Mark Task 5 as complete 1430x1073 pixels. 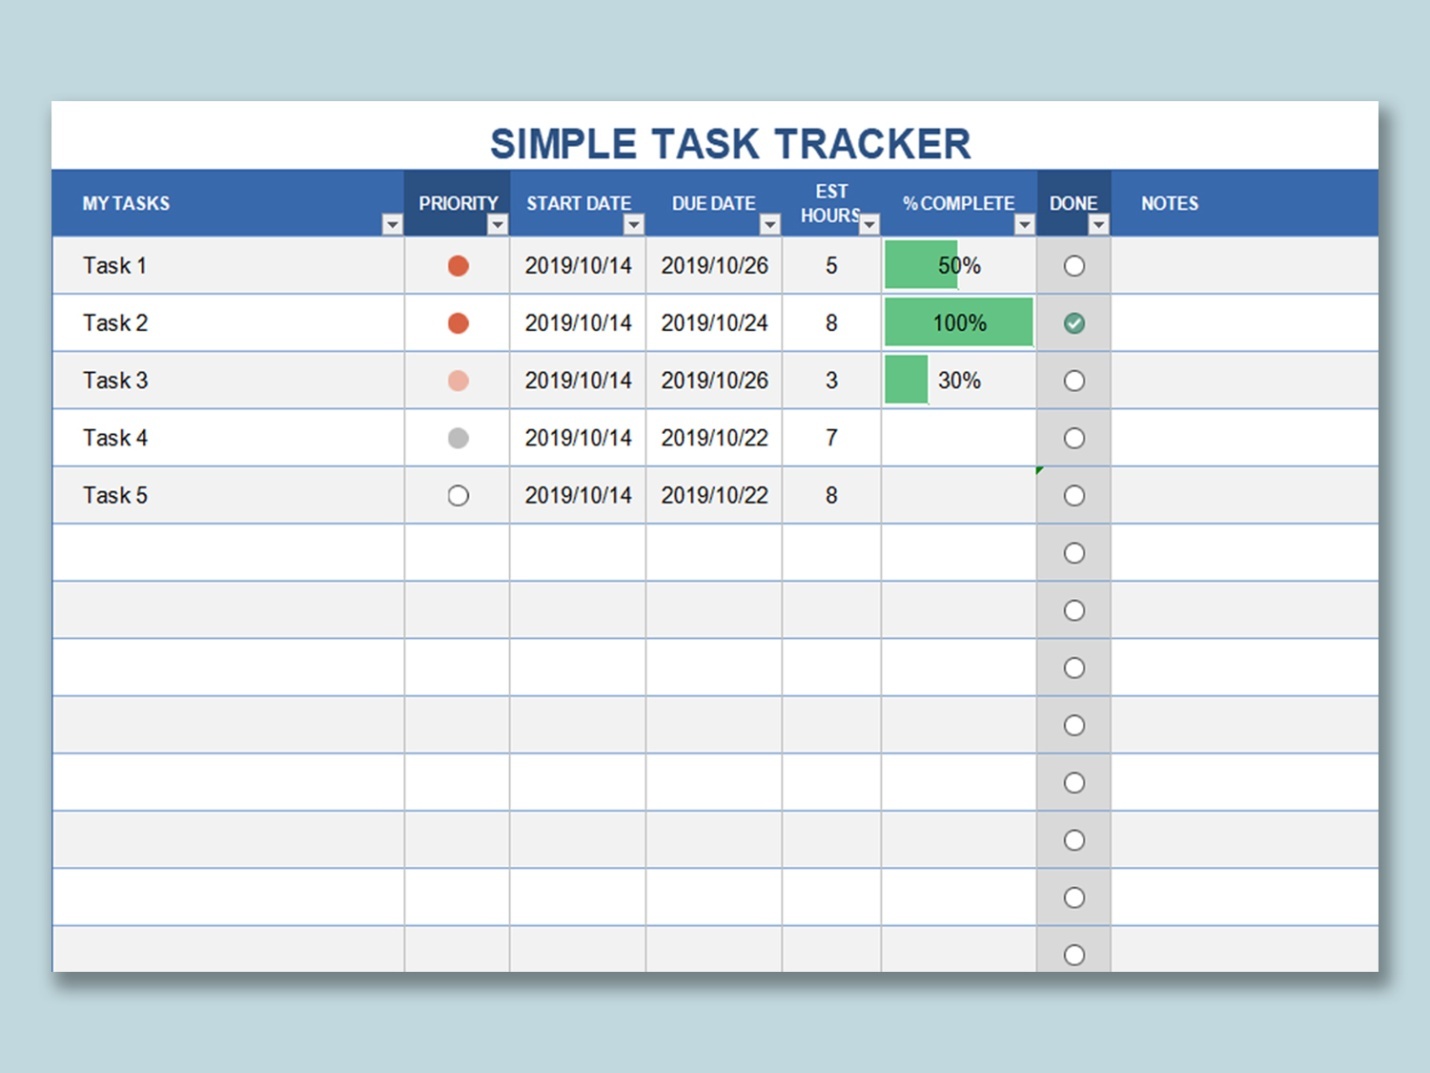click(x=1074, y=495)
